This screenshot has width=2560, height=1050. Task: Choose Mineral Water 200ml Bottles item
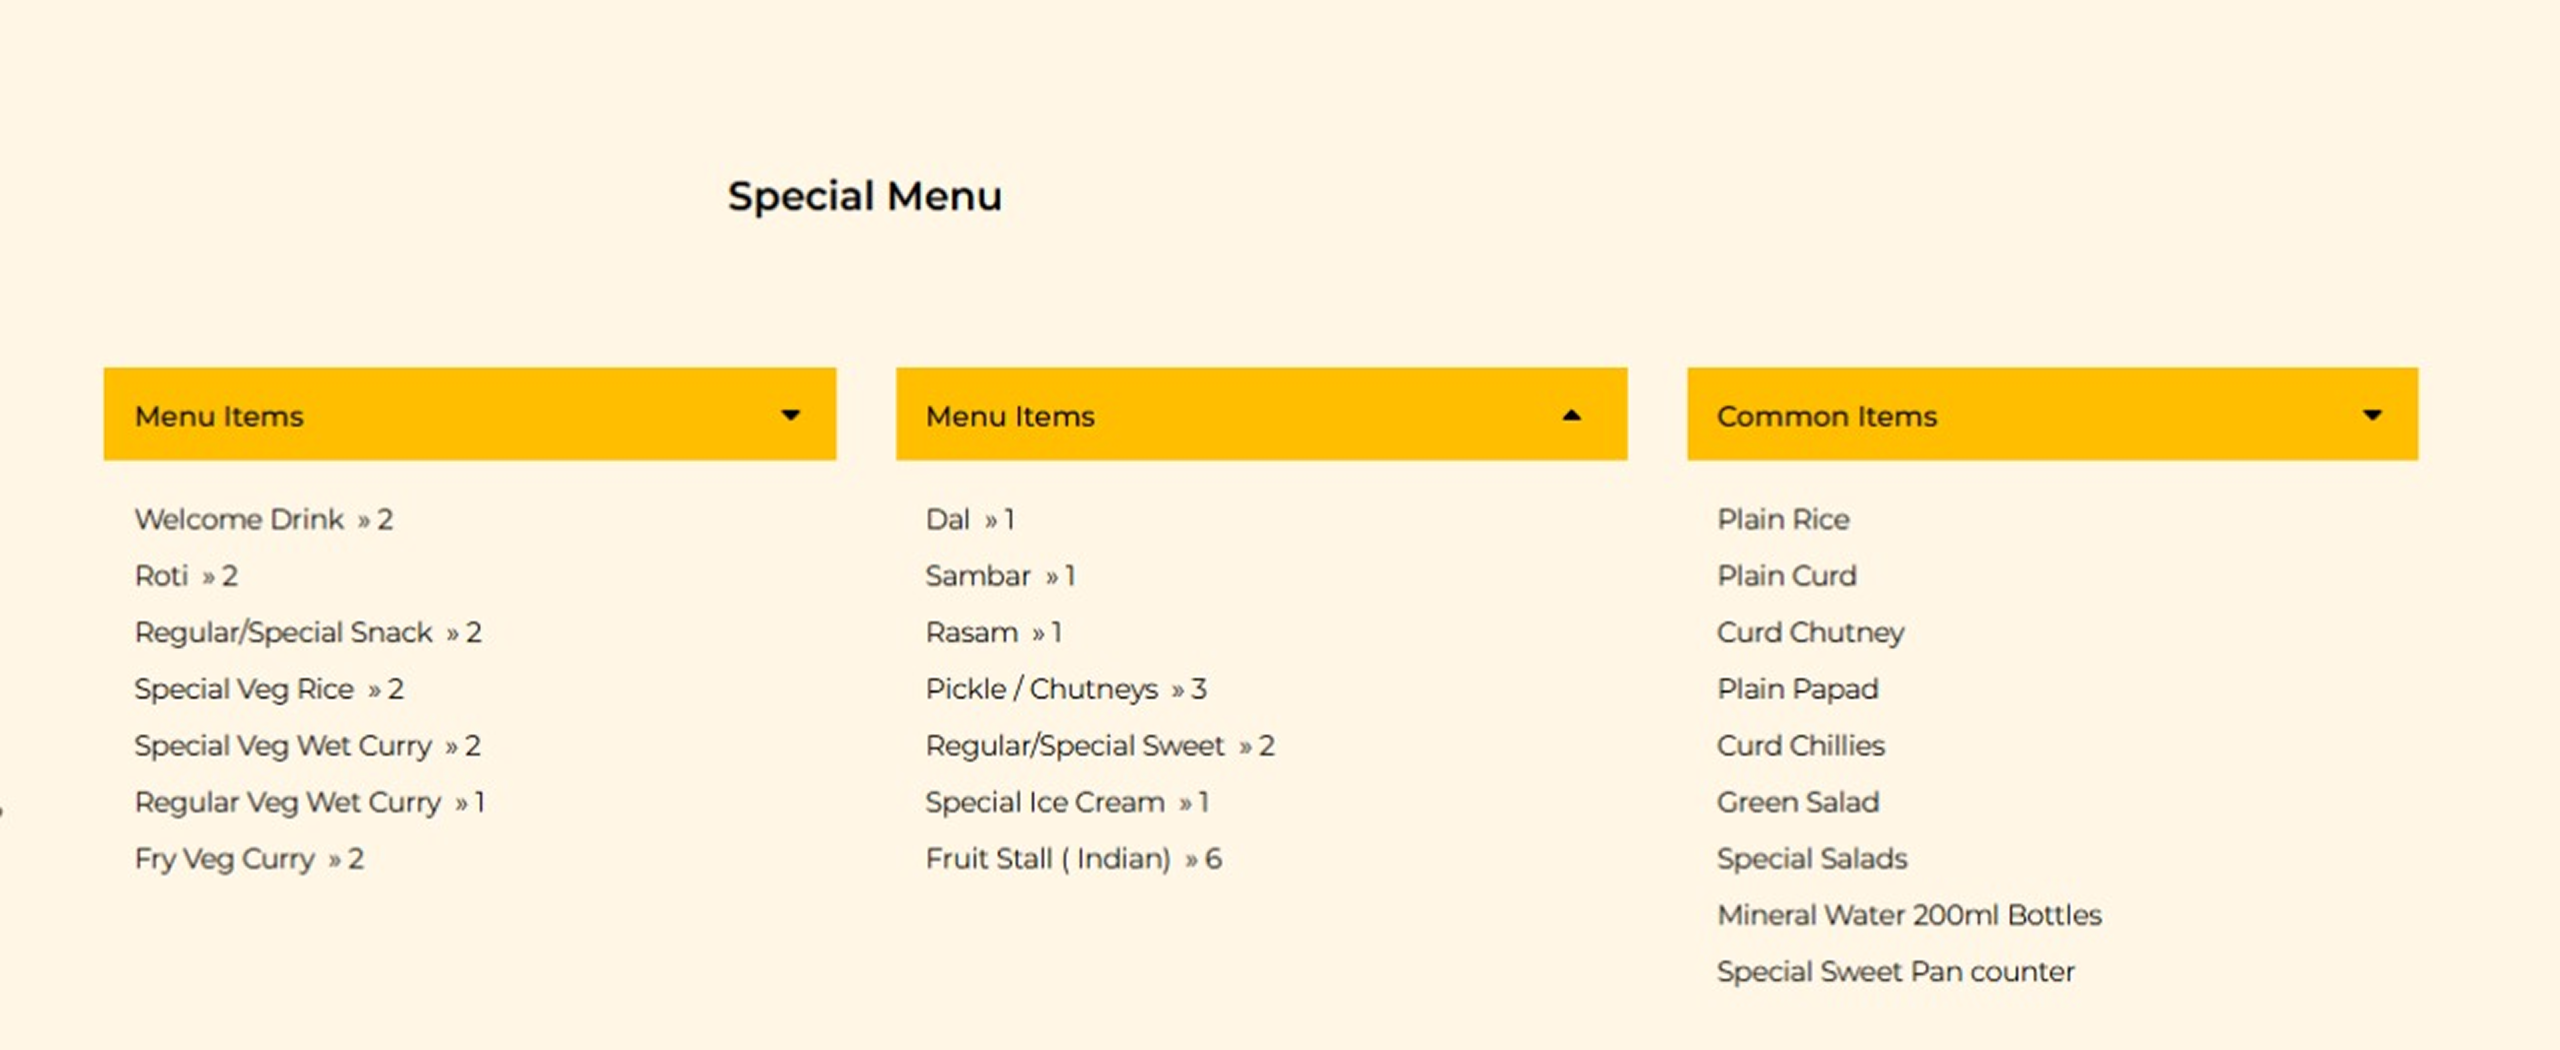pyautogui.click(x=1909, y=915)
